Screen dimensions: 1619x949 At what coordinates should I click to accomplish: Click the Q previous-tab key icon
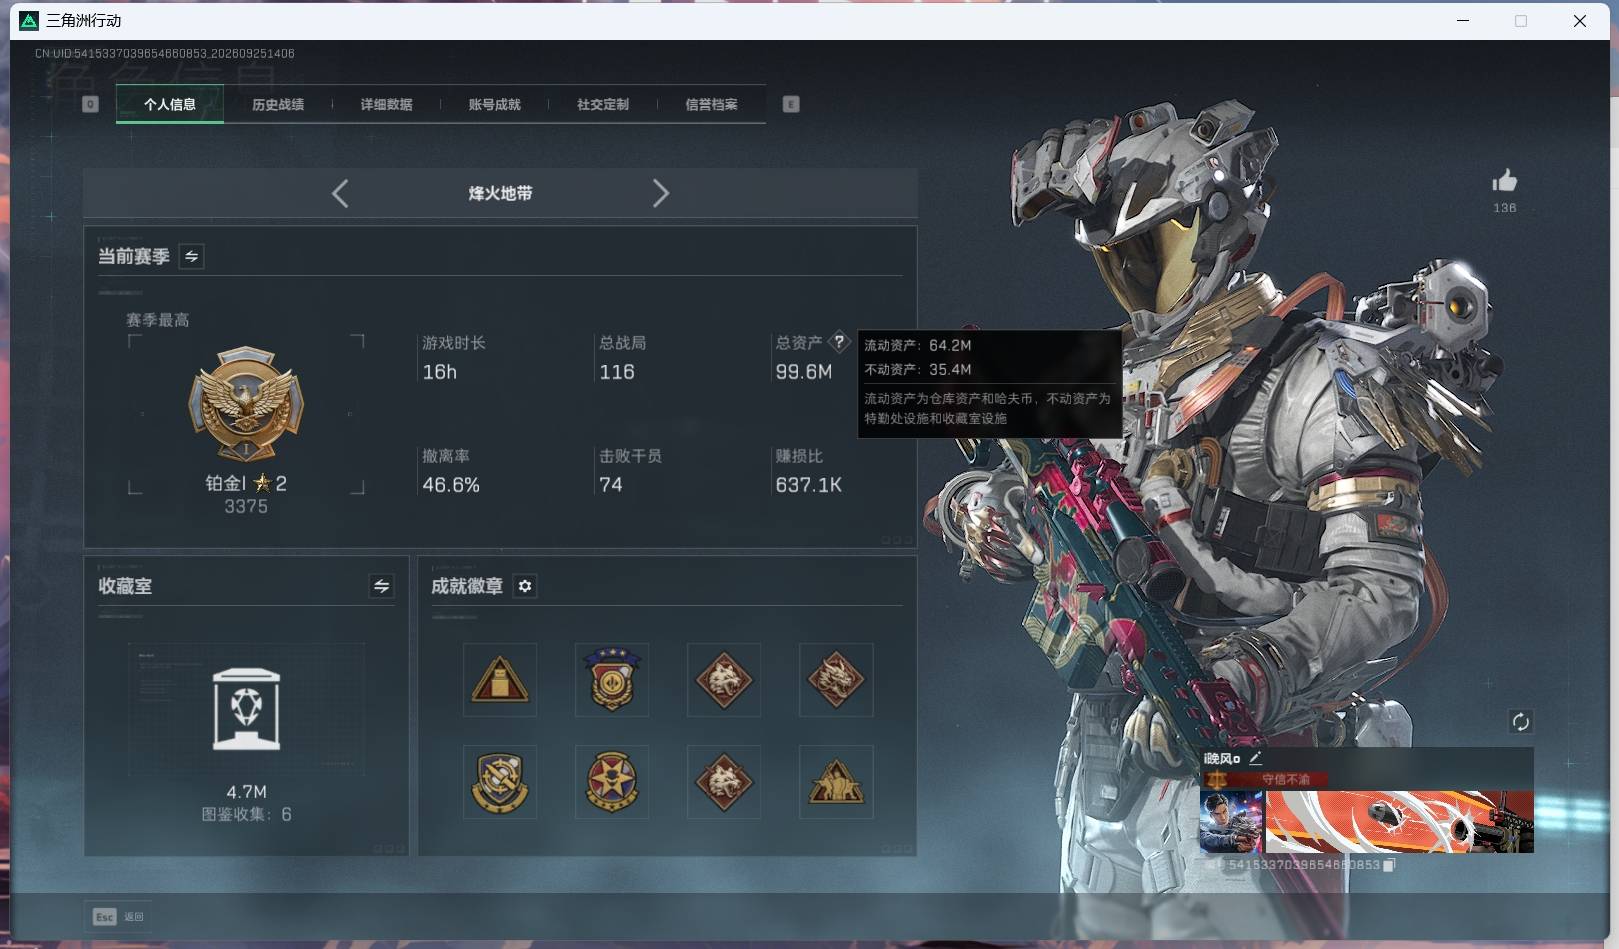pos(90,104)
